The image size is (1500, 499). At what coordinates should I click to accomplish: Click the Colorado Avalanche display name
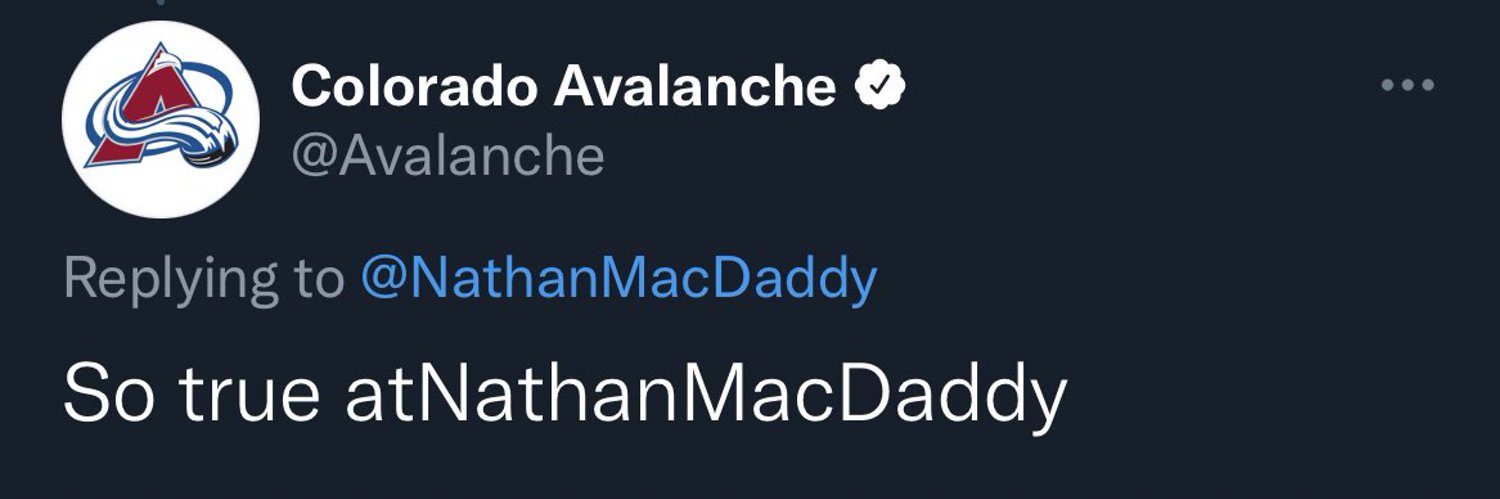coord(563,88)
